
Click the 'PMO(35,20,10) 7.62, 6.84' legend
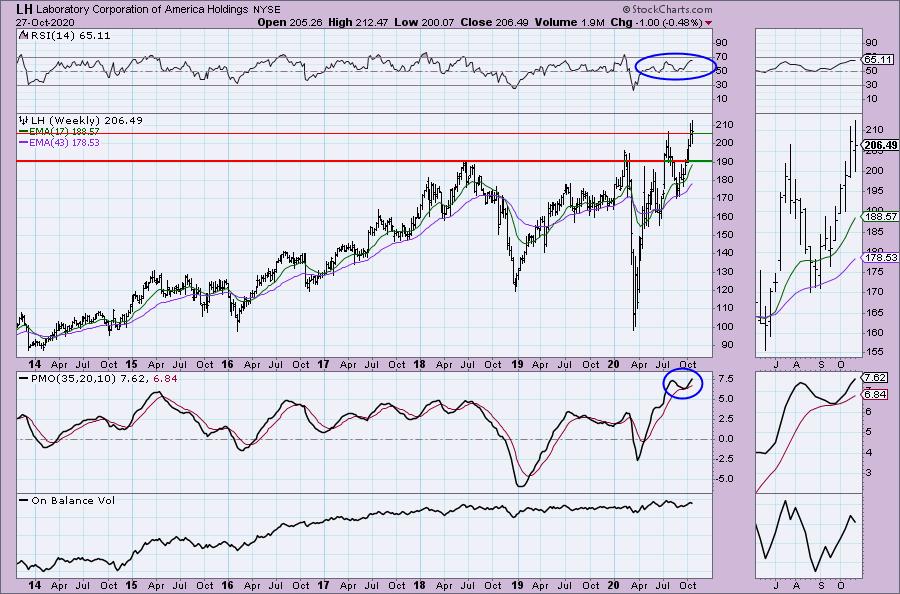click(x=98, y=378)
